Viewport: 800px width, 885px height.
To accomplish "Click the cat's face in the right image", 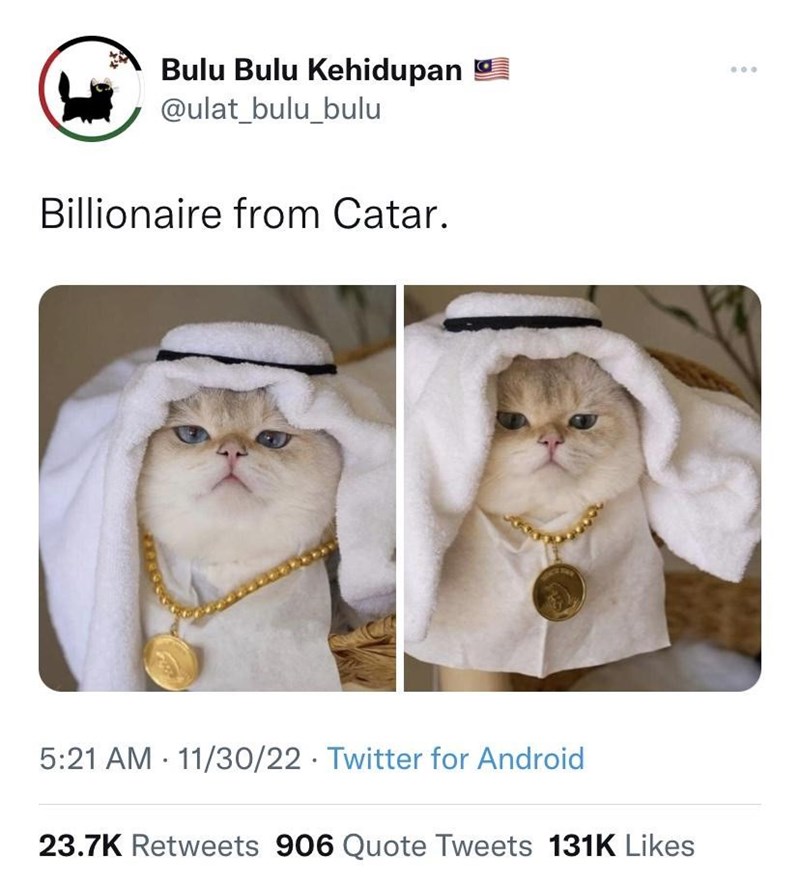I will 550,440.
